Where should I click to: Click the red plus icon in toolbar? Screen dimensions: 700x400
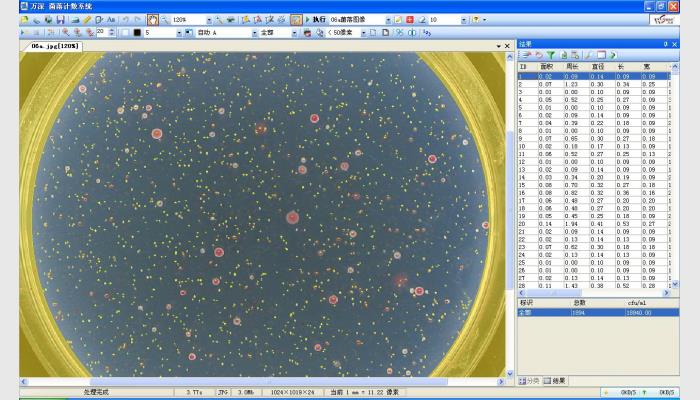410,19
